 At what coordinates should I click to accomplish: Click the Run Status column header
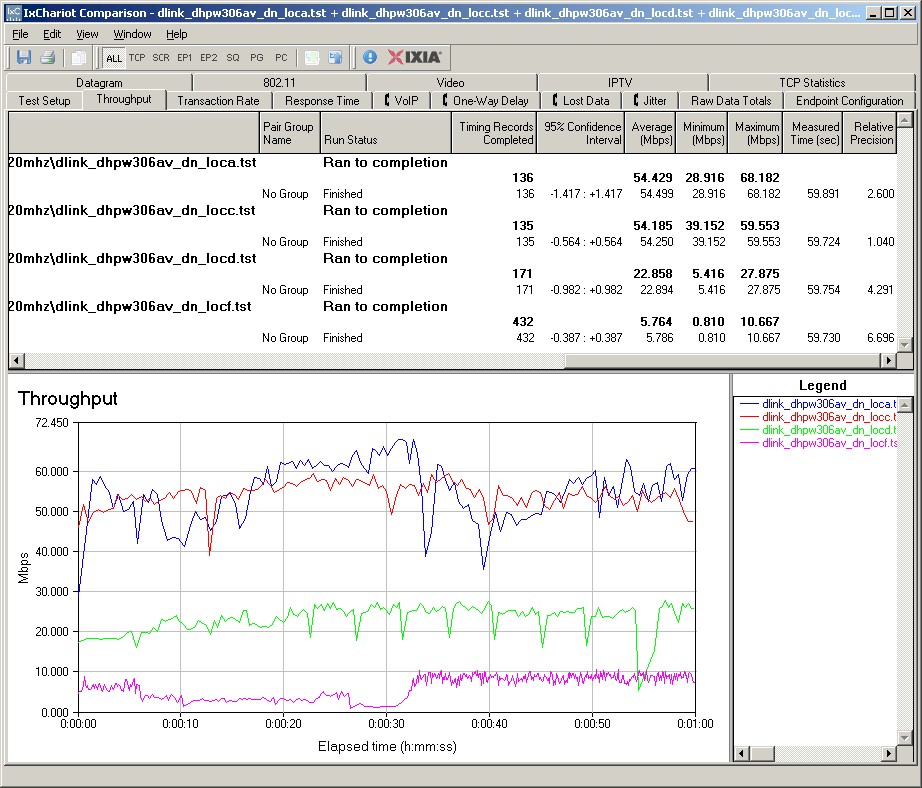pyautogui.click(x=386, y=133)
